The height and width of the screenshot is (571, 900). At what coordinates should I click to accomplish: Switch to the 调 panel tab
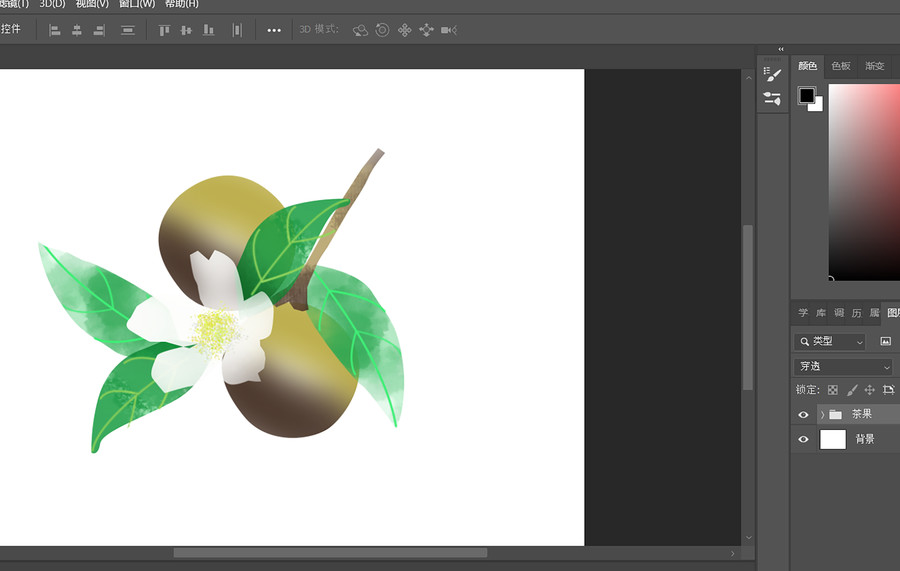(x=839, y=313)
